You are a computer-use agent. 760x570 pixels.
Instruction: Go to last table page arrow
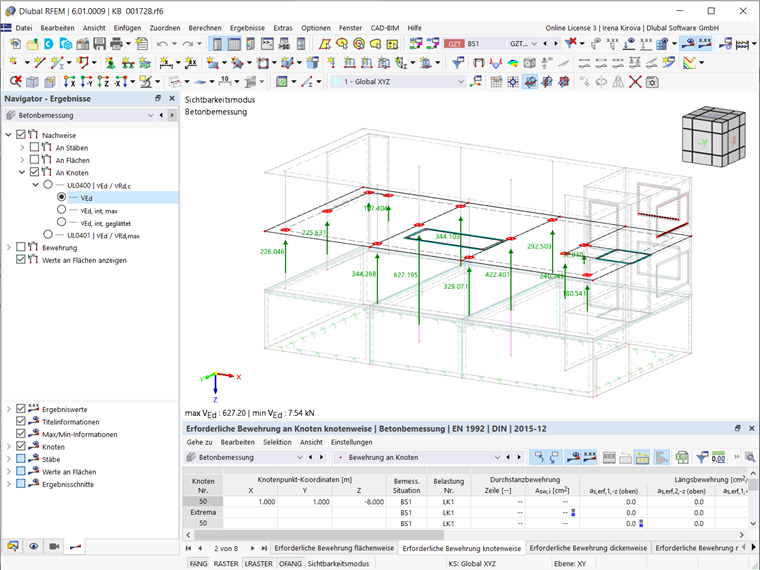264,548
